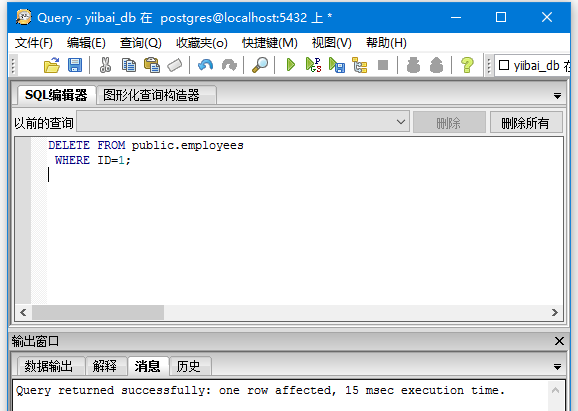This screenshot has height=411, width=578.
Task: Execute query and save results to file
Action: pos(337,65)
